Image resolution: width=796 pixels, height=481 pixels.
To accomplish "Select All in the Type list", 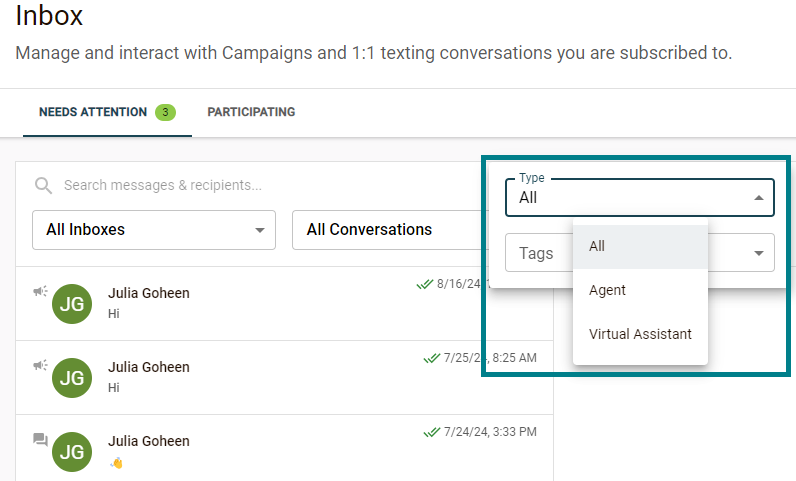I will [598, 246].
